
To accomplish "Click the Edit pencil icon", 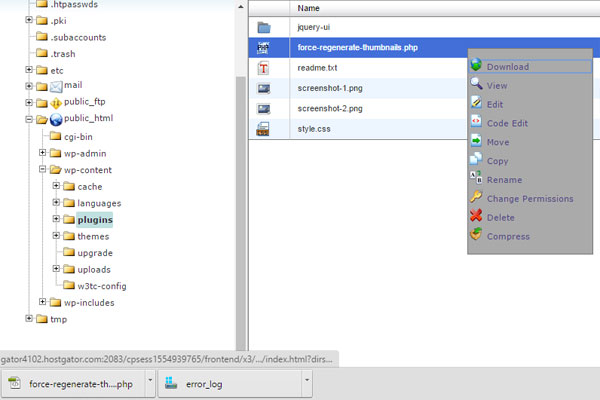I will click(x=476, y=103).
